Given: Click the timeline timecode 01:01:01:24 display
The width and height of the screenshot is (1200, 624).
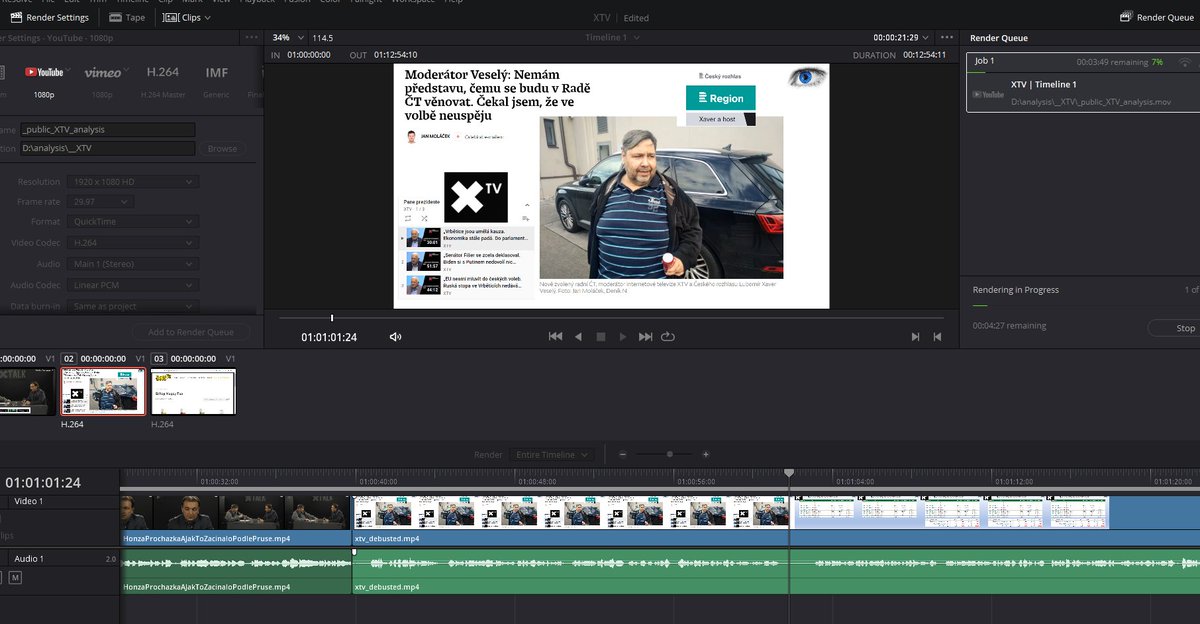Looking at the screenshot, I should pos(42,483).
